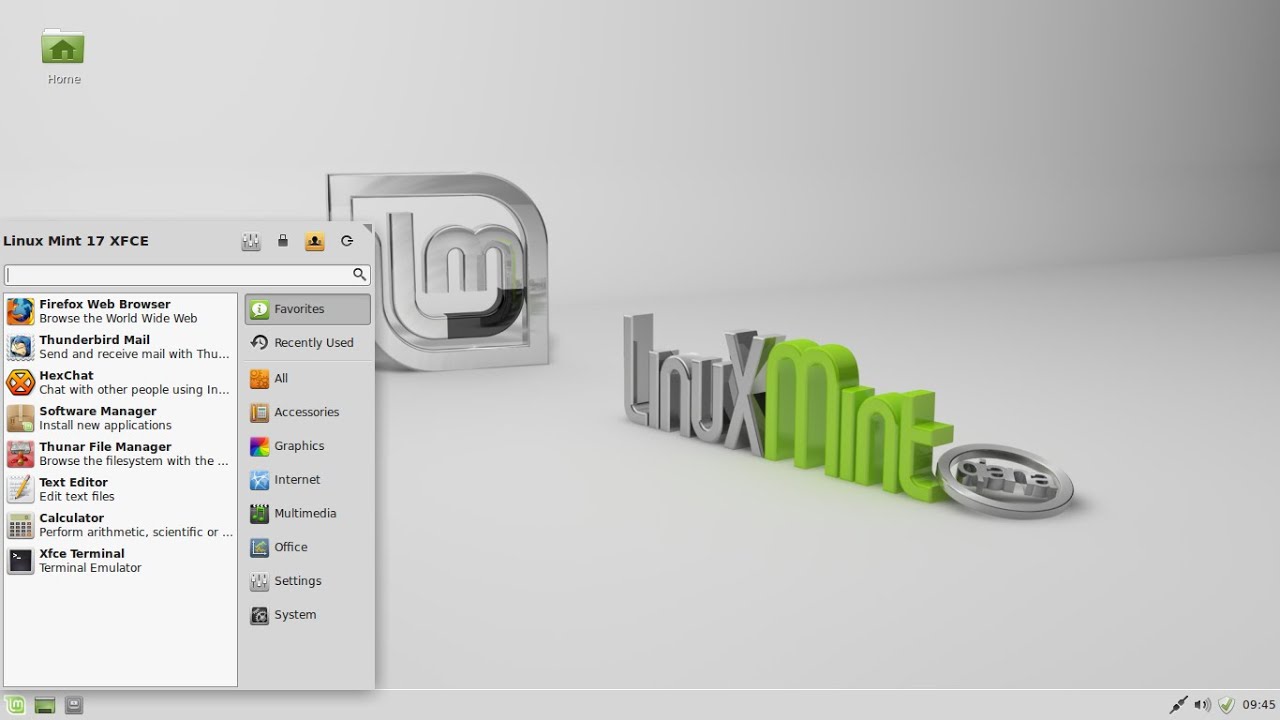
Task: Lock the screen with the padlock icon
Action: point(283,241)
